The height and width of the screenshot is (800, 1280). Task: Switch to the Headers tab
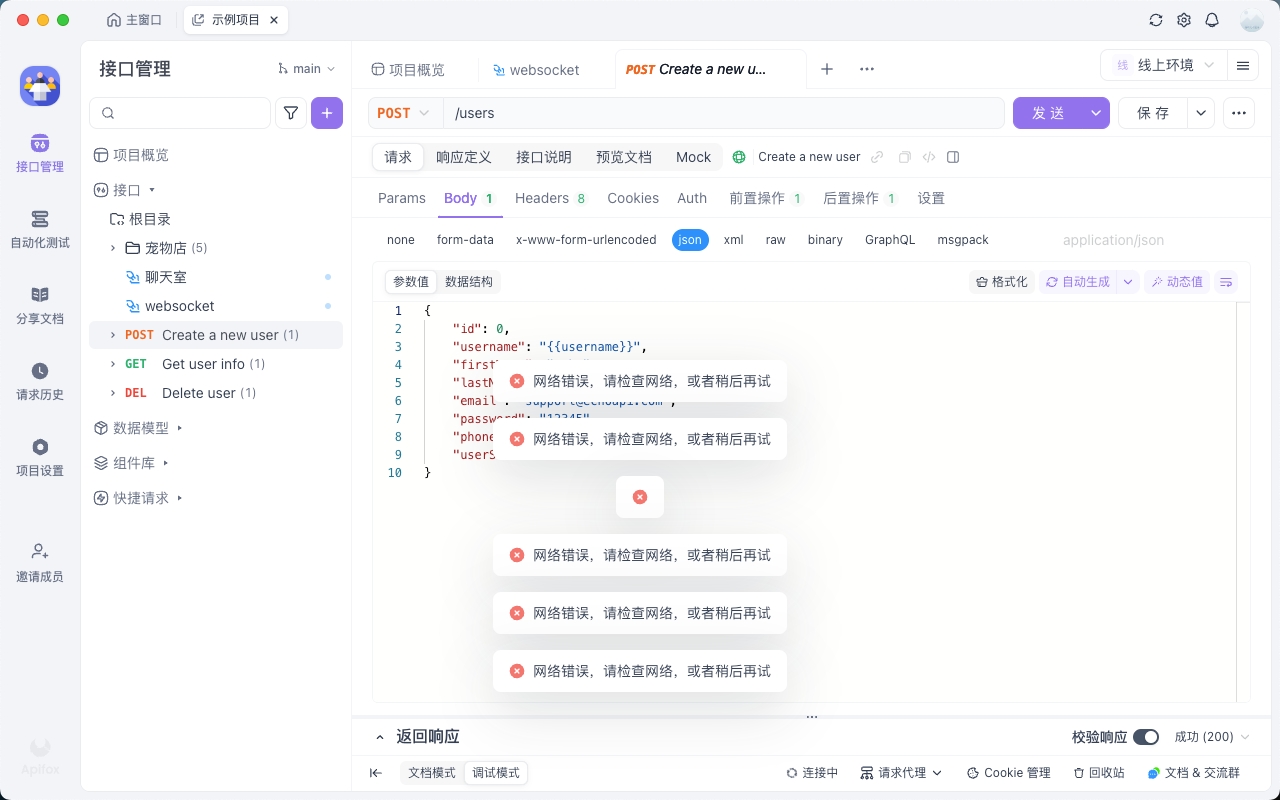point(541,198)
